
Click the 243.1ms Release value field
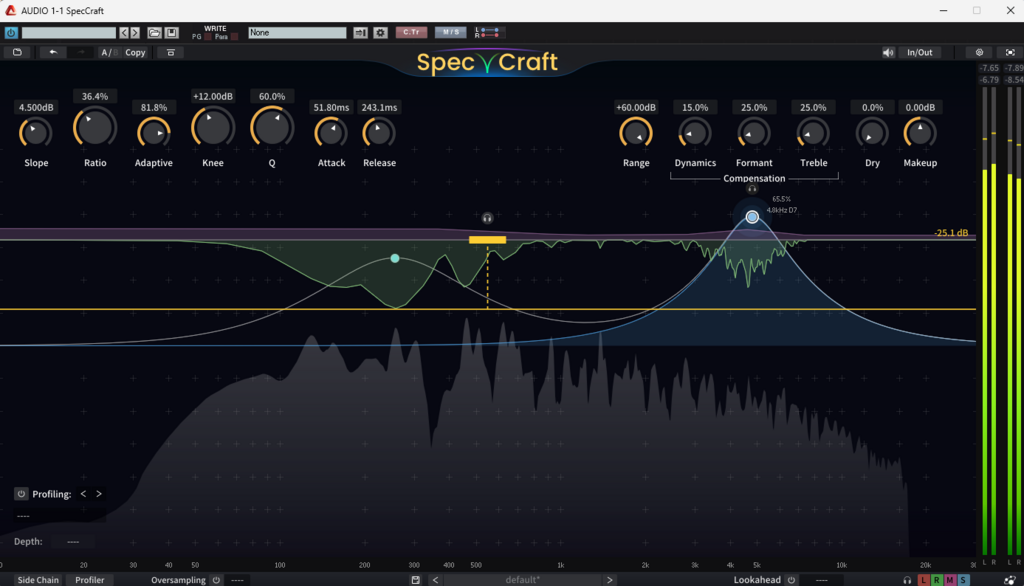pos(379,107)
